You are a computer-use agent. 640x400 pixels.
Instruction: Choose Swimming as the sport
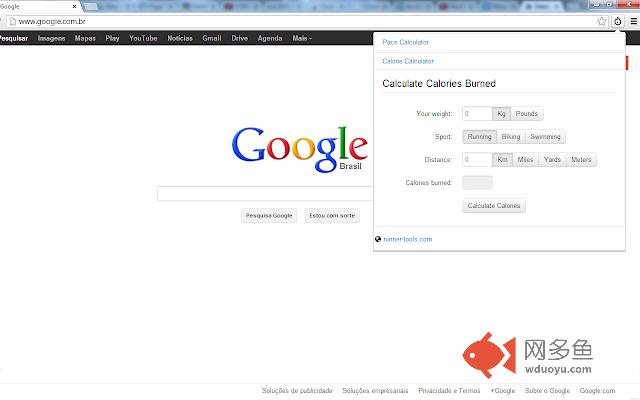pos(545,137)
